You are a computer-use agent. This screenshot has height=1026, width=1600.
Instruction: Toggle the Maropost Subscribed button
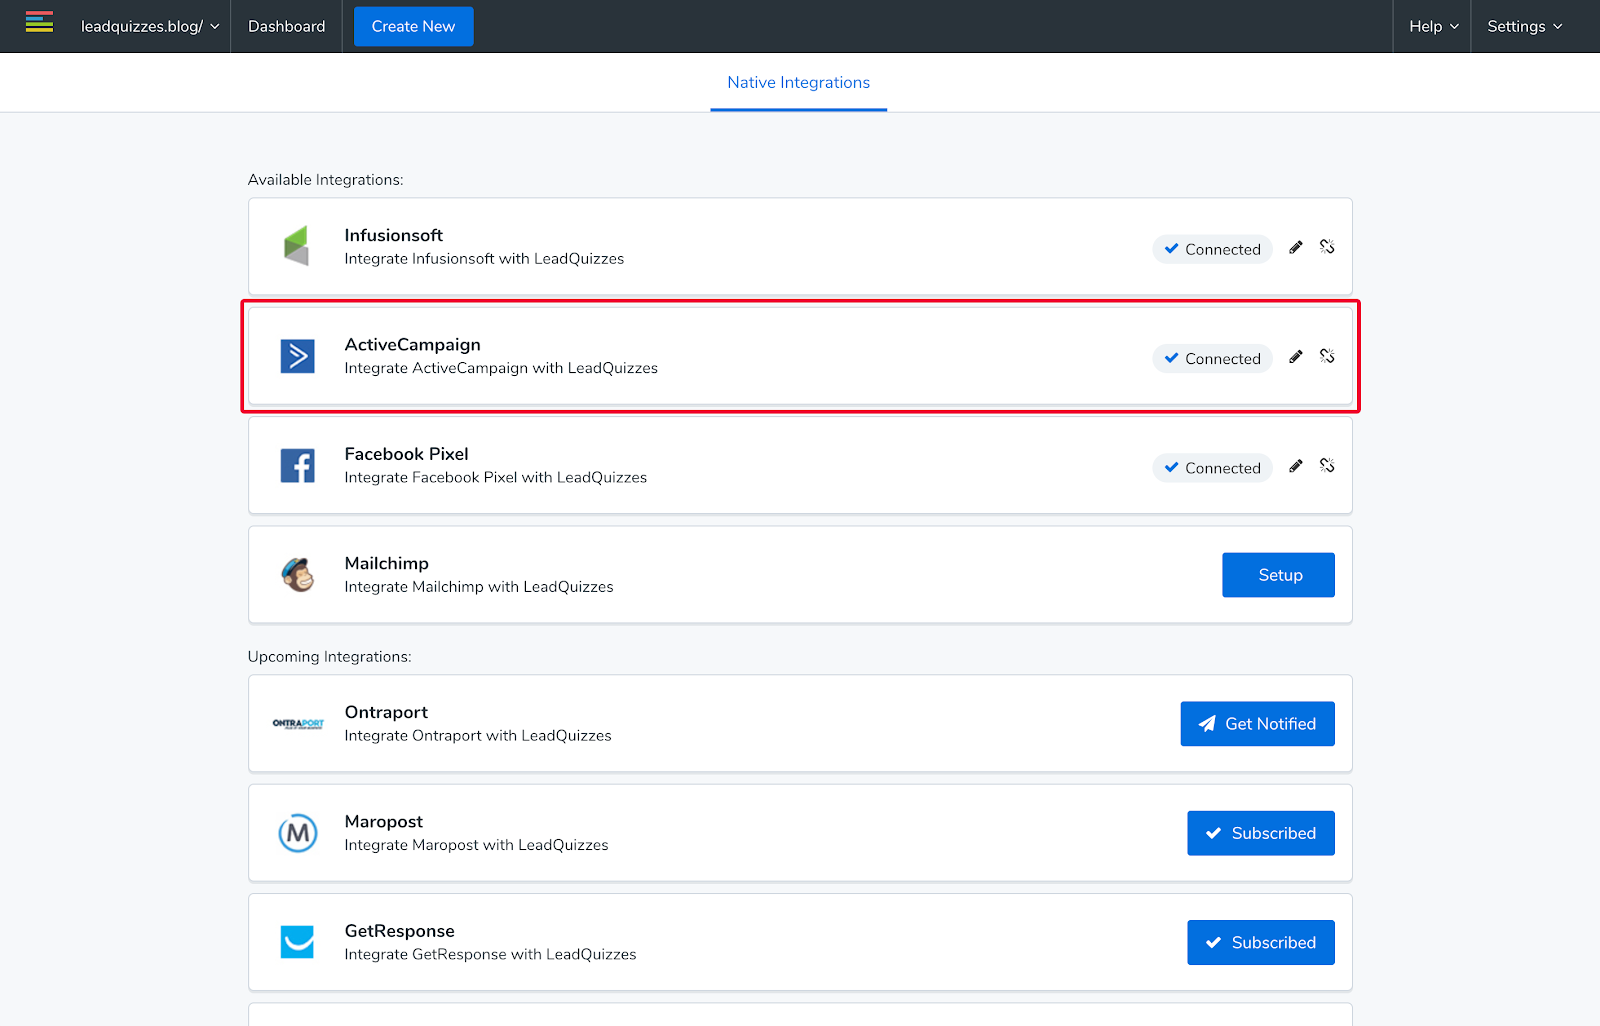point(1261,833)
